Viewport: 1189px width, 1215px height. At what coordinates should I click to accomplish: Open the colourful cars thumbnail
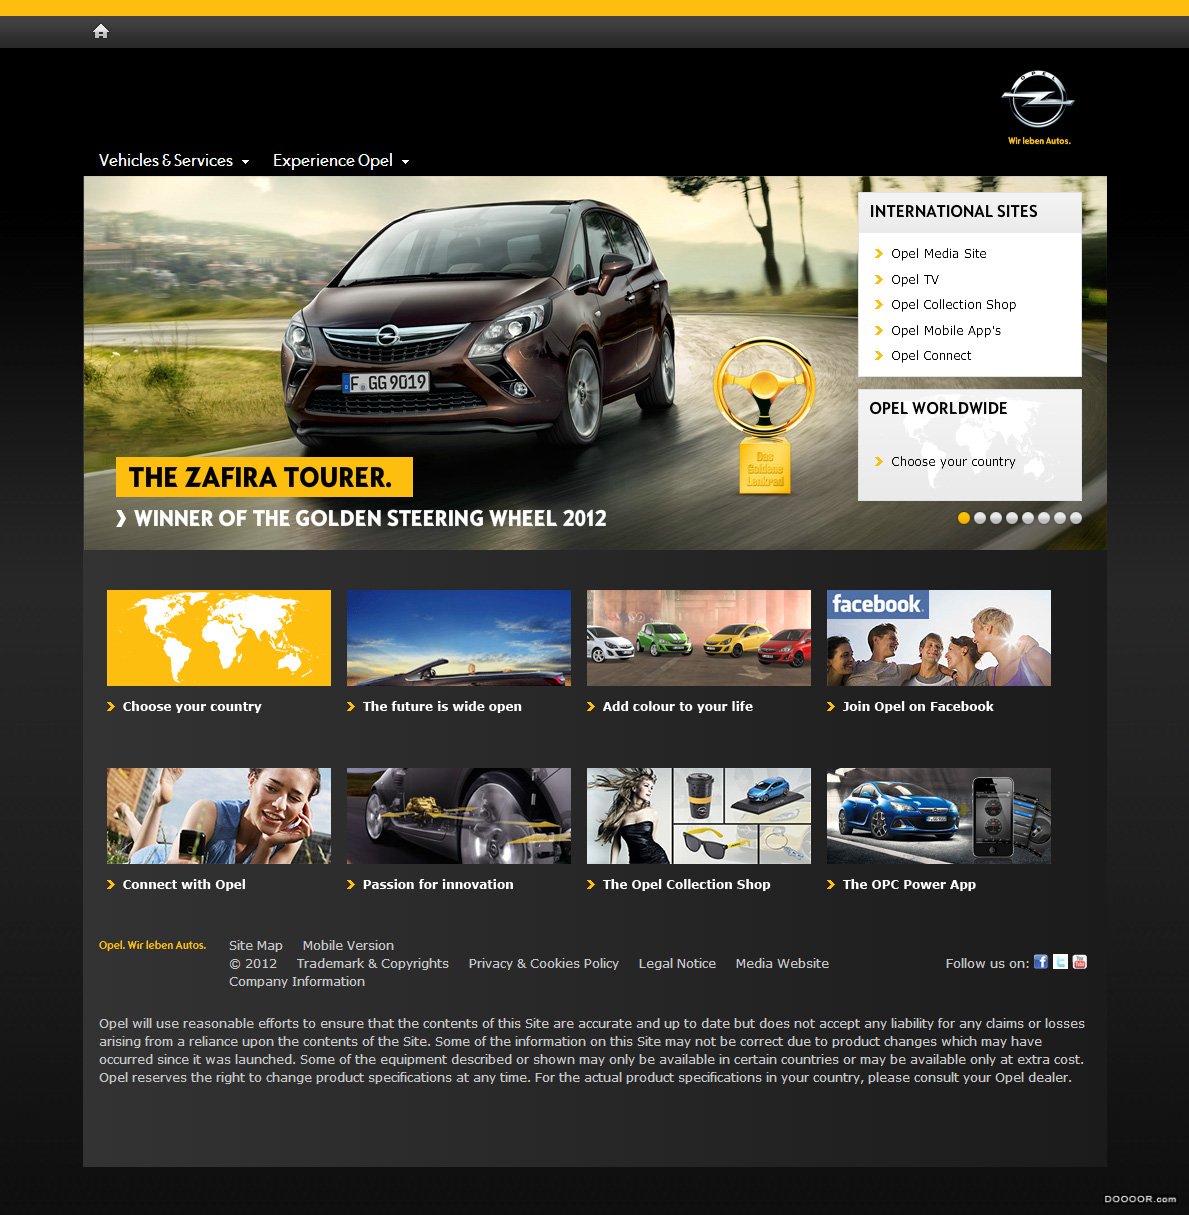pyautogui.click(x=699, y=638)
